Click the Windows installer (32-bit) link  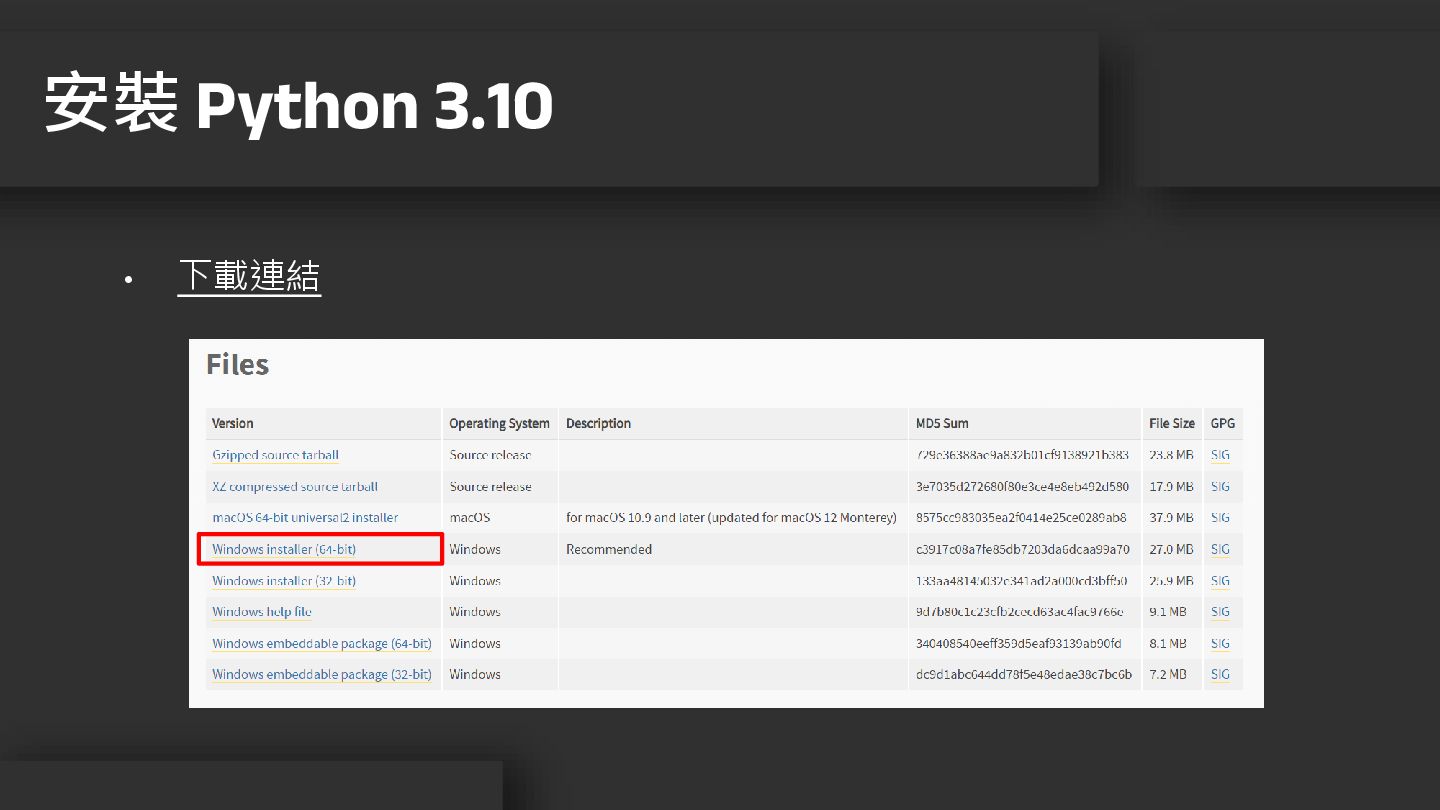pos(284,581)
